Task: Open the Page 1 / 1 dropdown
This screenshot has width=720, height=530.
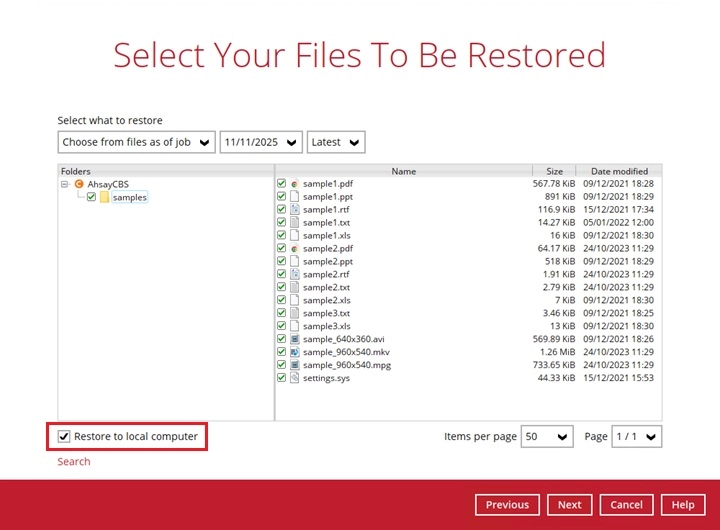Action: 636,436
